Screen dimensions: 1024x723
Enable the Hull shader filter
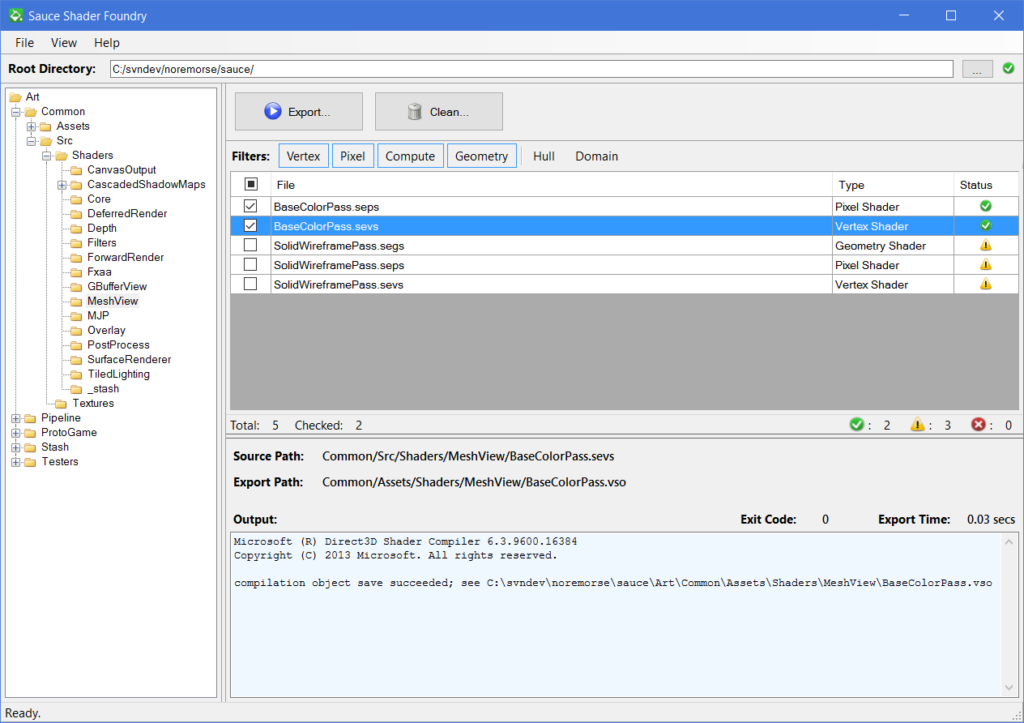click(x=543, y=156)
